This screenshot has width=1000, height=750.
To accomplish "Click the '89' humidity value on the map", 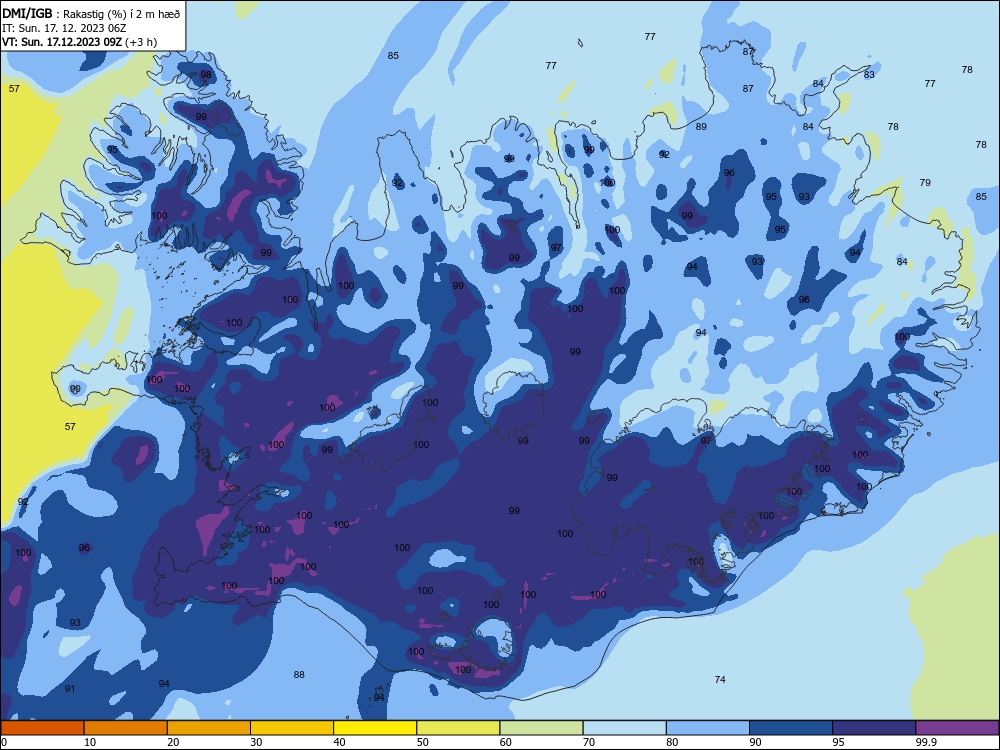I will coord(702,127).
